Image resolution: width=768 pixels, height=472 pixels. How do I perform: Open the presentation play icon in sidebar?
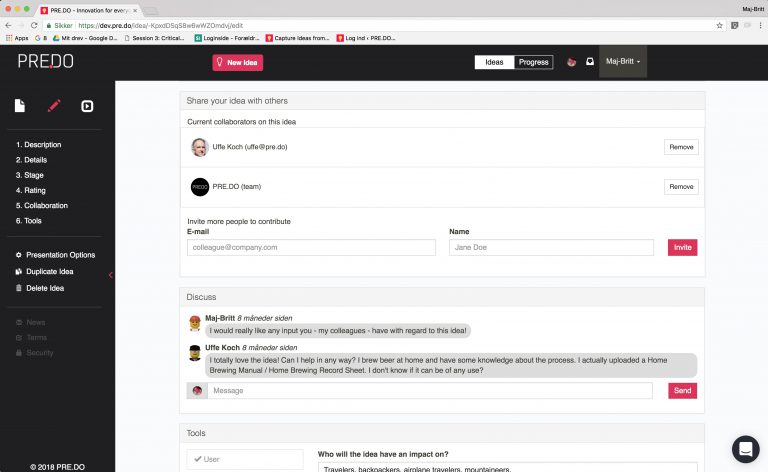point(87,106)
